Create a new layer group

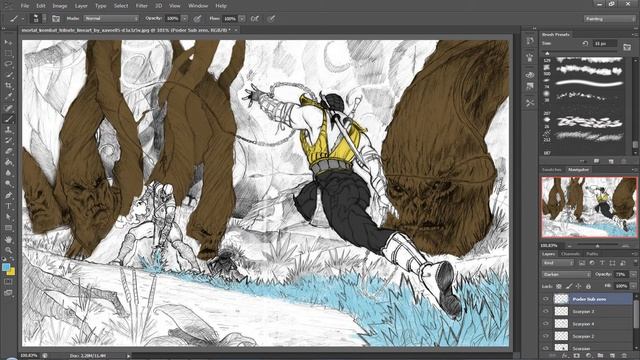(600, 356)
